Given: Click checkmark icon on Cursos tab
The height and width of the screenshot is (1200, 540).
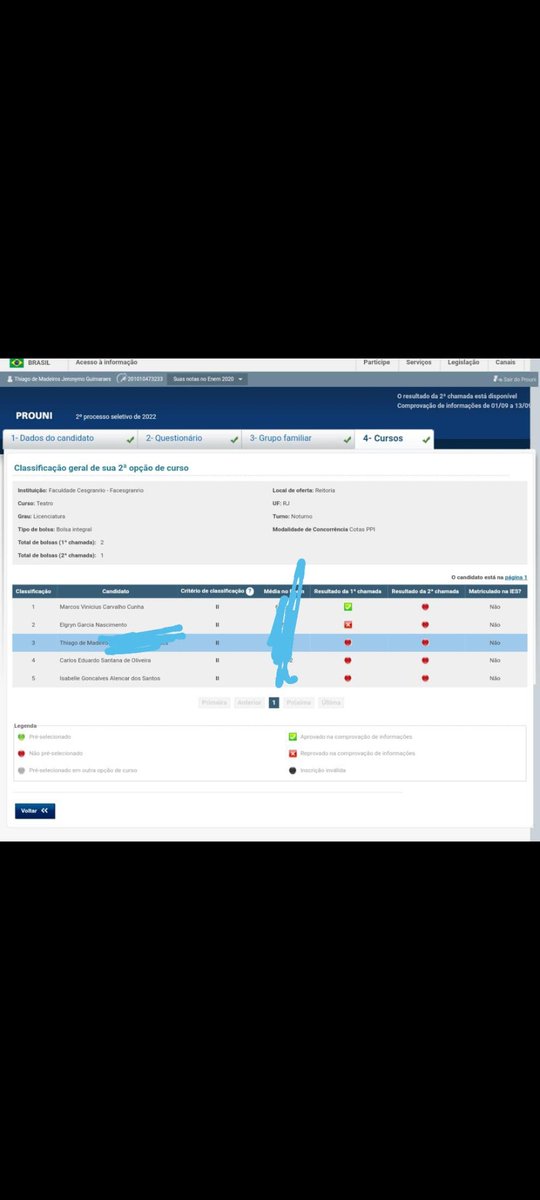Looking at the screenshot, I should tap(426, 439).
